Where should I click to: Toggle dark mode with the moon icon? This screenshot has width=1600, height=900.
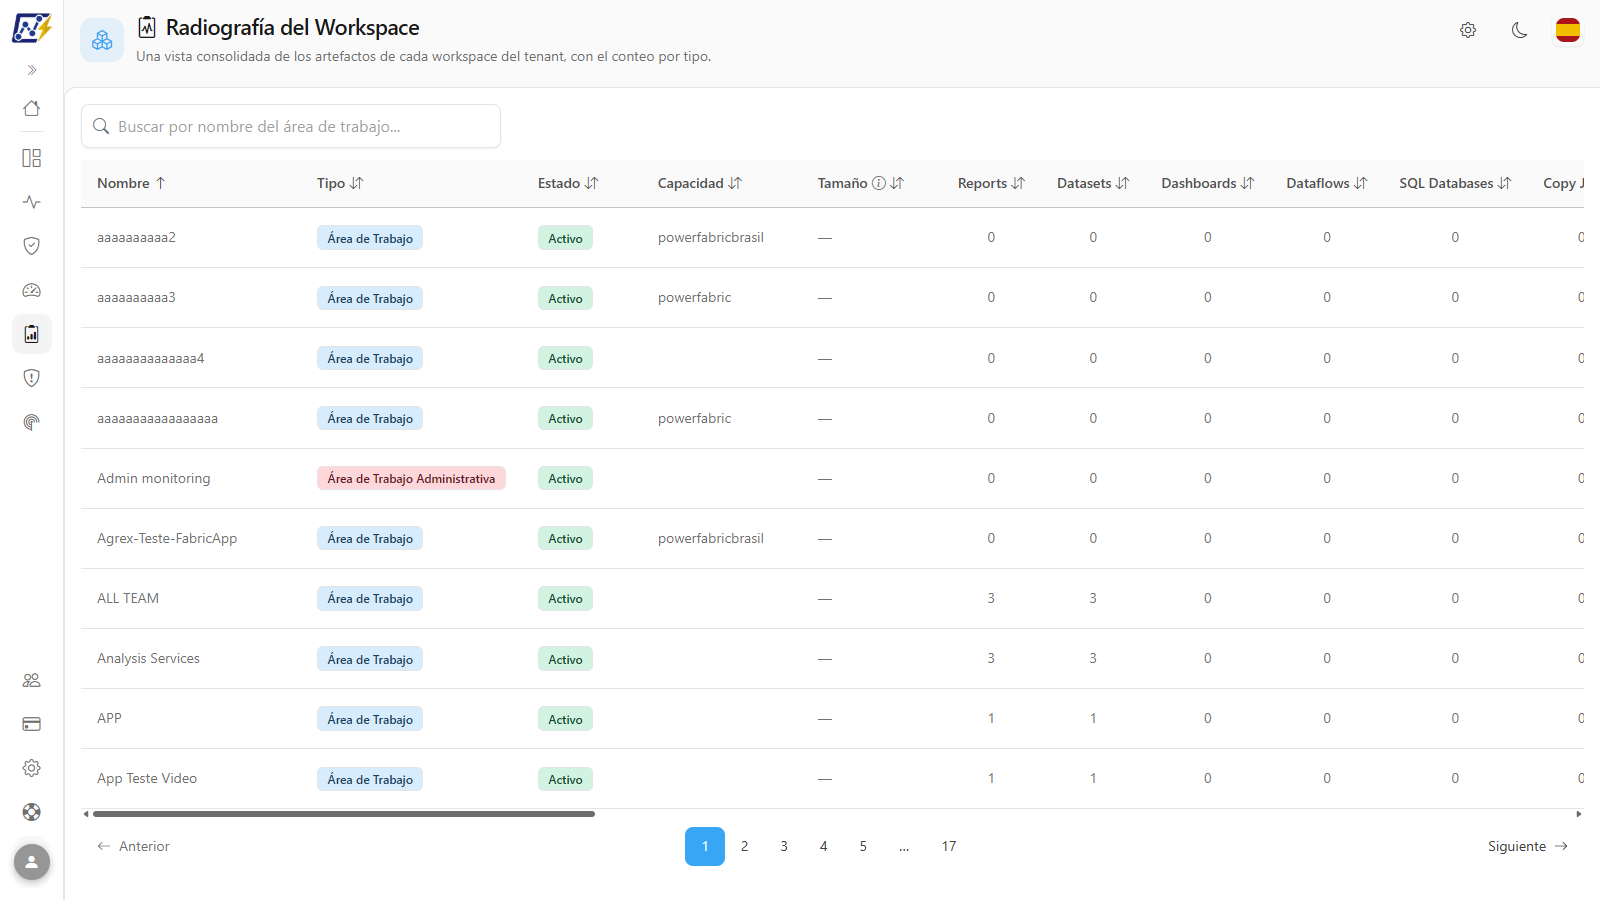1519,30
